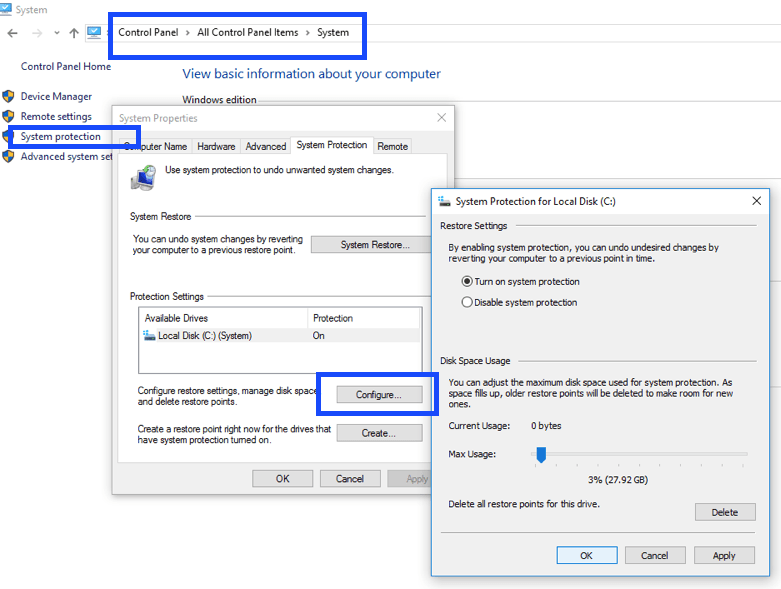This screenshot has width=781, height=589.
Task: Click the computer icon in the address bar
Action: [94, 33]
